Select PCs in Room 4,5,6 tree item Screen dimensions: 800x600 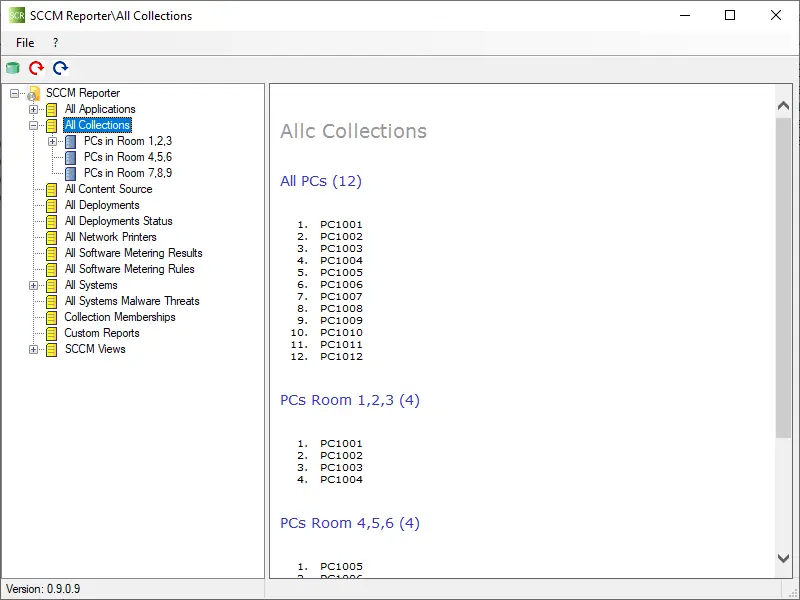coord(128,157)
